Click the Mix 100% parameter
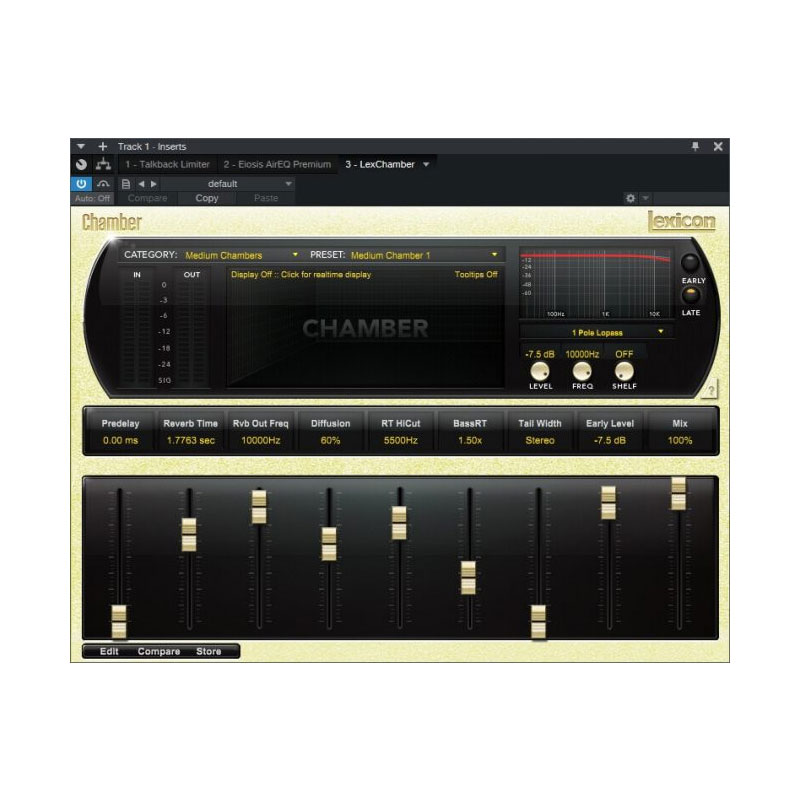Viewport: 800px width, 800px height. pos(680,432)
